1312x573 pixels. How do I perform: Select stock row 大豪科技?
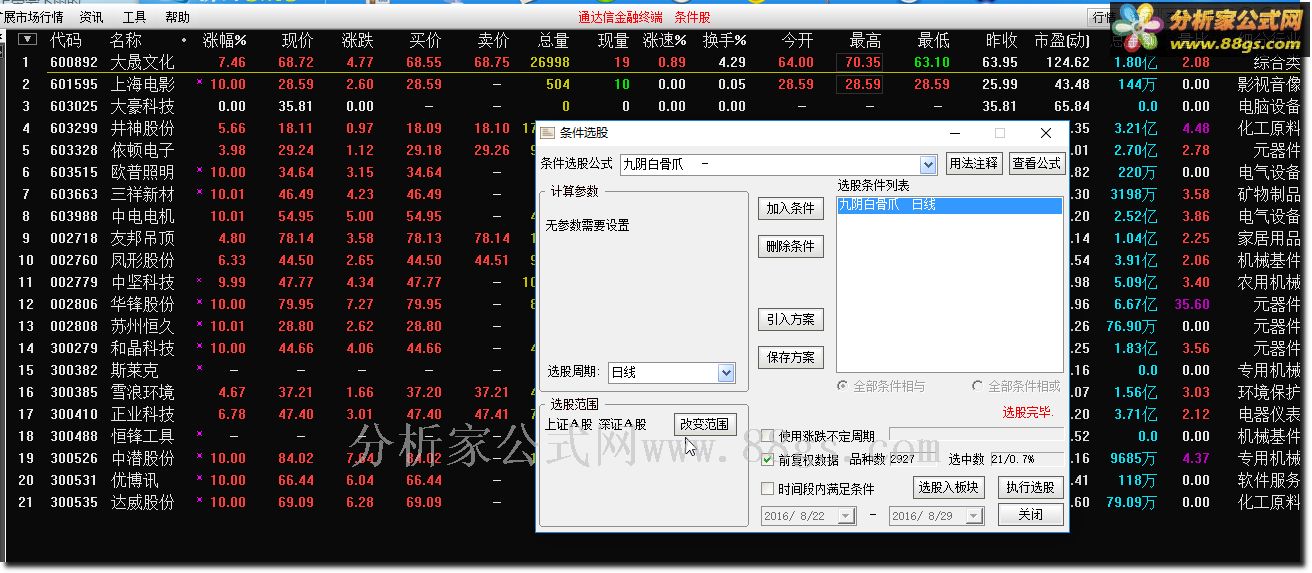pos(655,106)
